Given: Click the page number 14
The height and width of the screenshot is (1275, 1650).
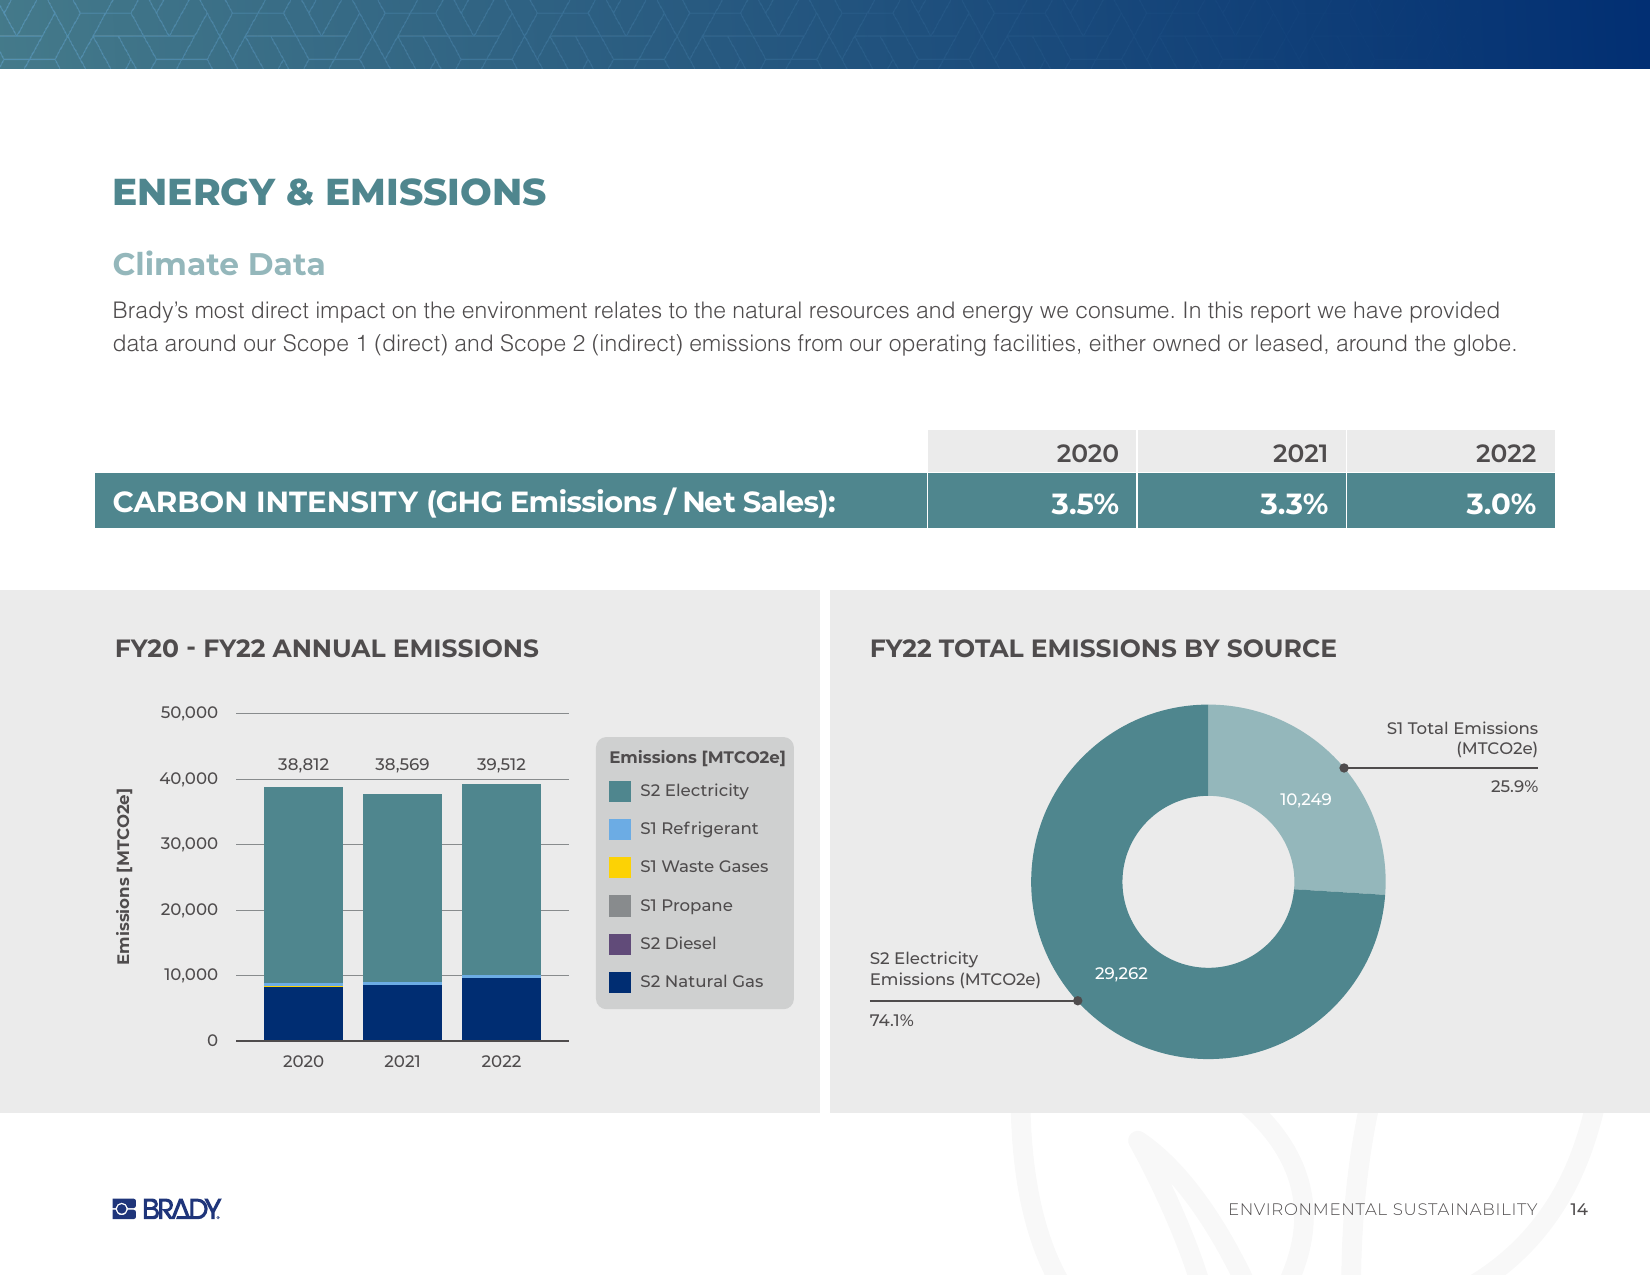Looking at the screenshot, I should tap(1579, 1210).
